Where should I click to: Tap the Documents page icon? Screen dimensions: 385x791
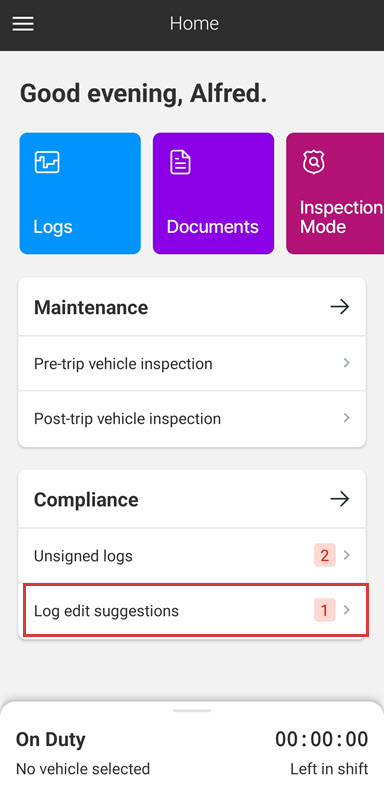[x=180, y=162]
